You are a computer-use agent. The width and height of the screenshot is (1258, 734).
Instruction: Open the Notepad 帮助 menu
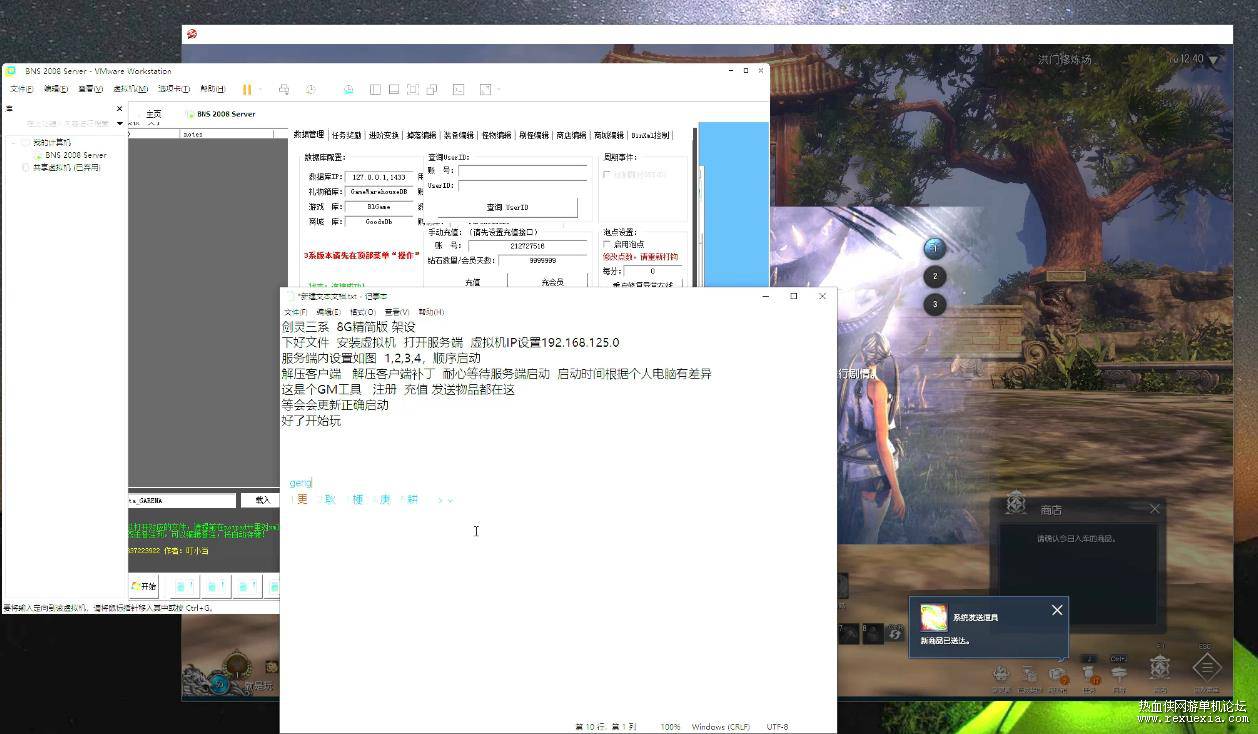[431, 312]
